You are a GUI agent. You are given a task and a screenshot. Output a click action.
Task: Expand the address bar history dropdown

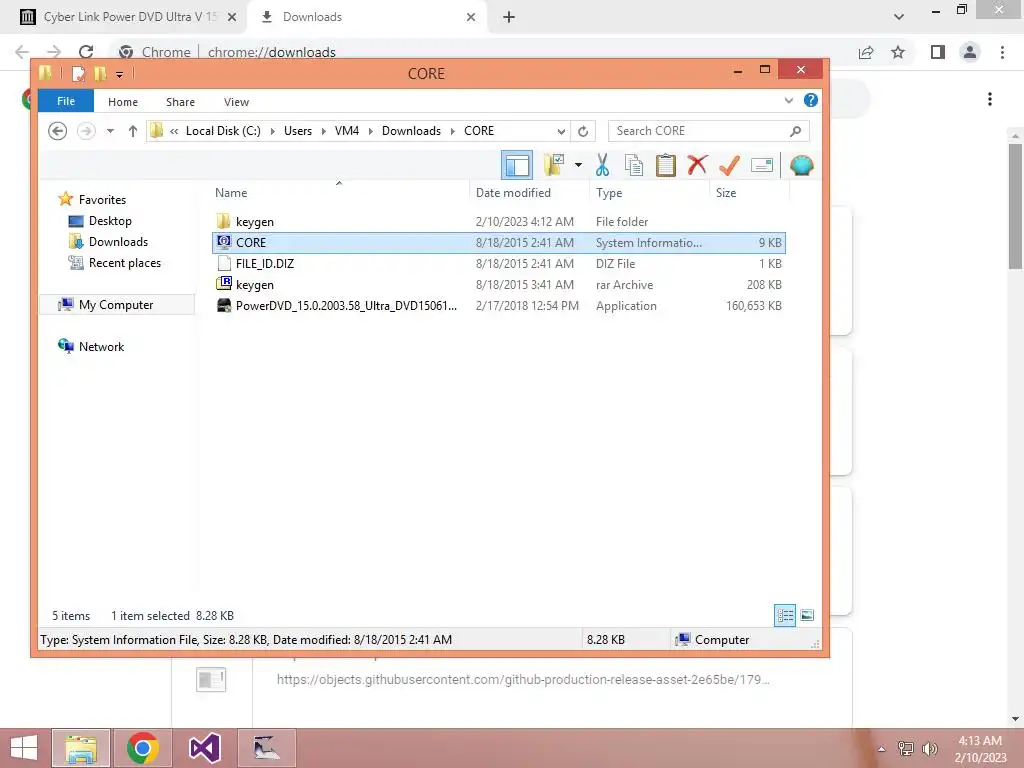[x=561, y=131]
